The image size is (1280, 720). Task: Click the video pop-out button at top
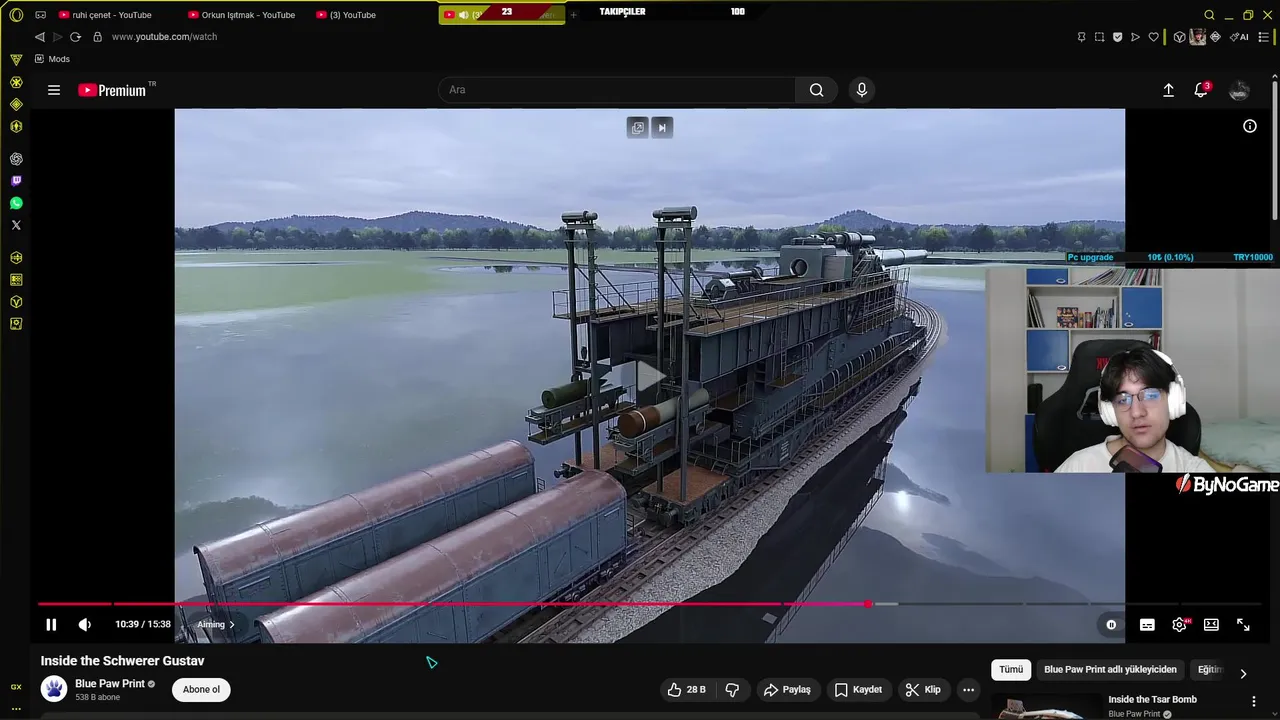(638, 127)
